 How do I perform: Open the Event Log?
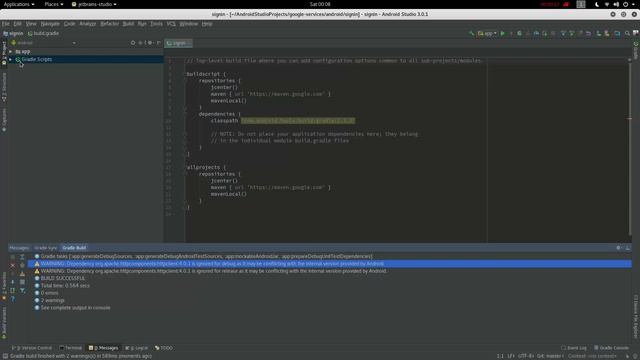pyautogui.click(x=574, y=348)
